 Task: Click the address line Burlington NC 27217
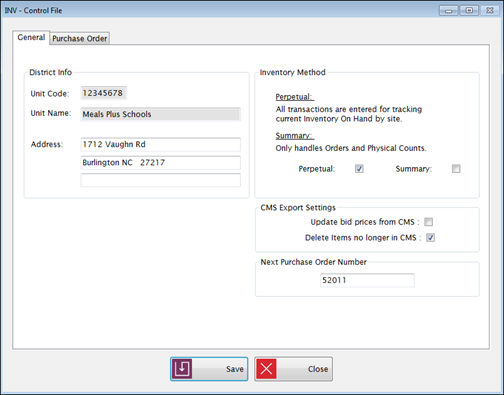click(160, 163)
